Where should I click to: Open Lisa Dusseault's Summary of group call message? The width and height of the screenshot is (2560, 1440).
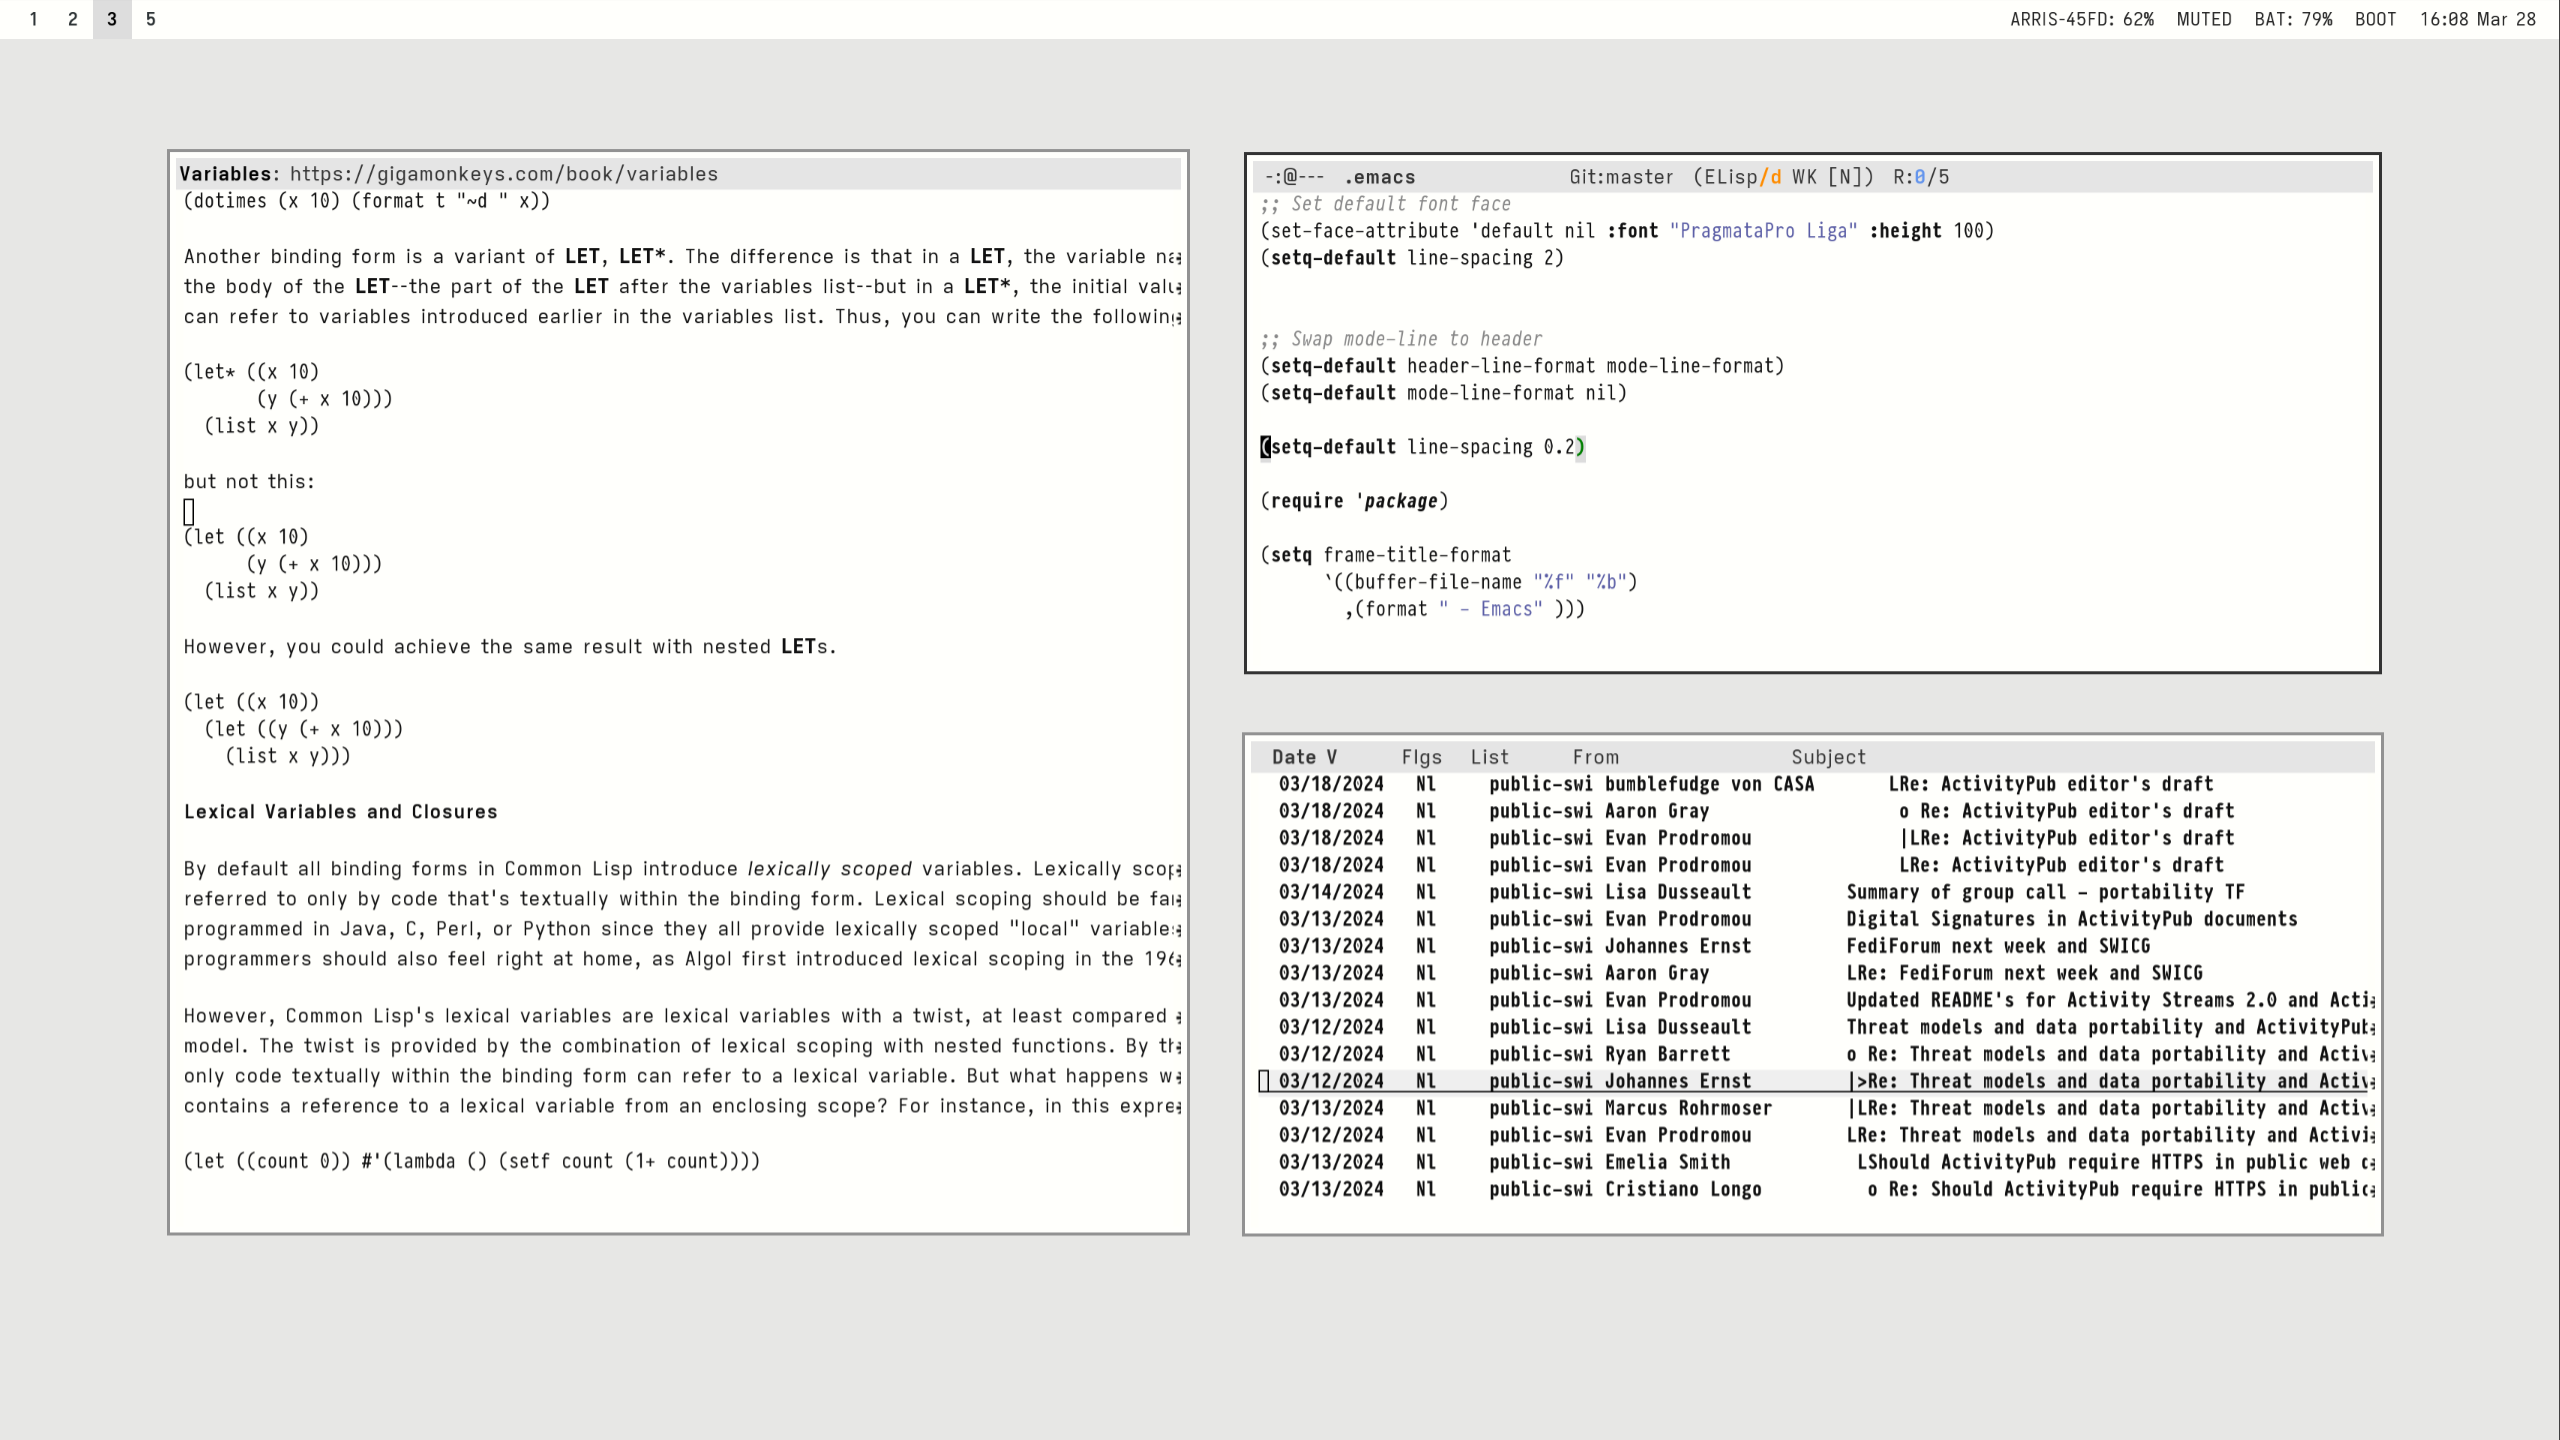[2044, 892]
